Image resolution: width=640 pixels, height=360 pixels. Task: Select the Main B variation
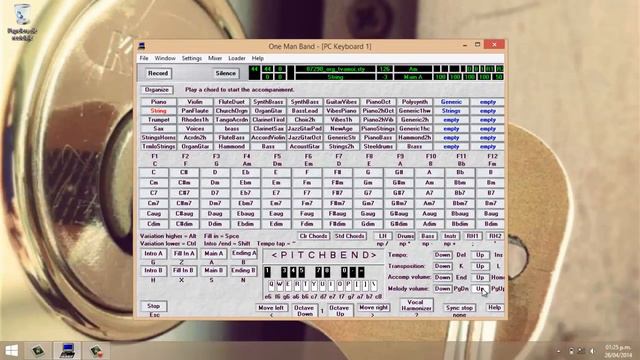214,271
